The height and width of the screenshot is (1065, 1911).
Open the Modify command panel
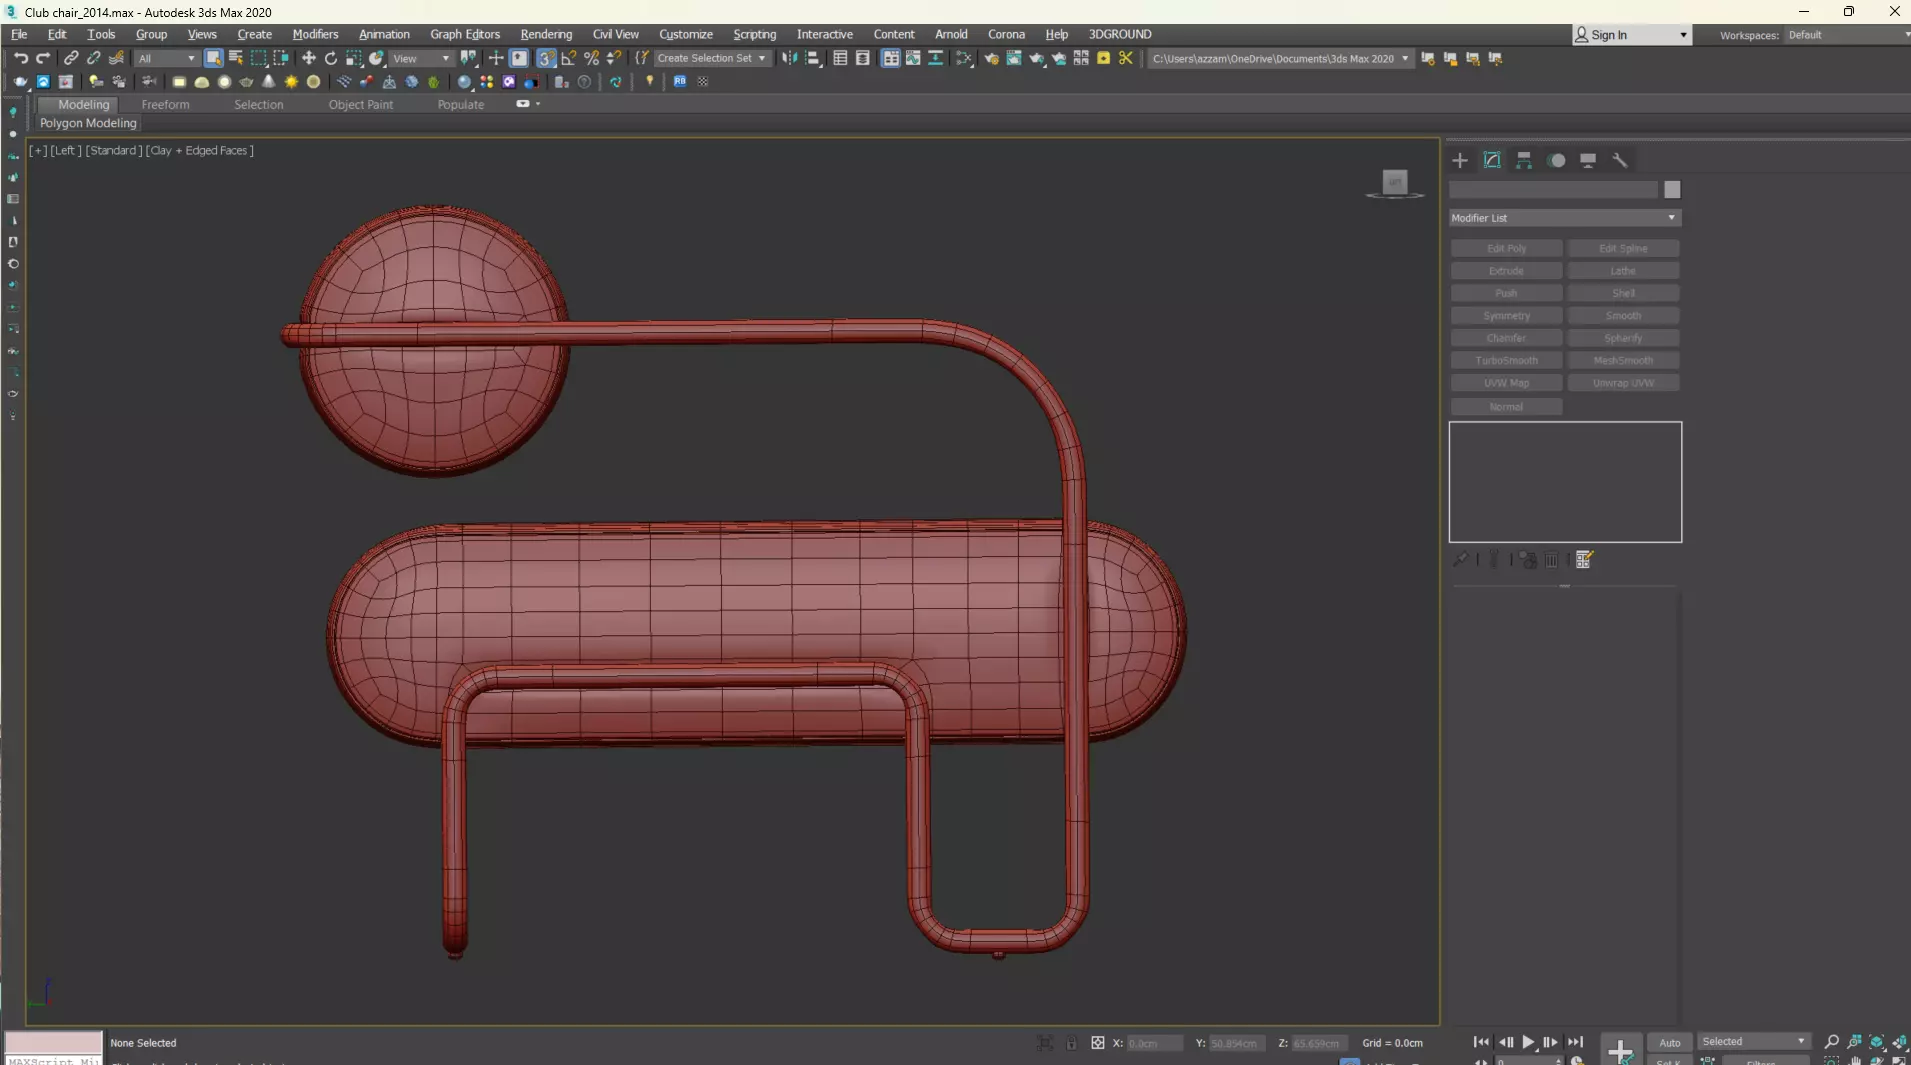coord(1492,160)
